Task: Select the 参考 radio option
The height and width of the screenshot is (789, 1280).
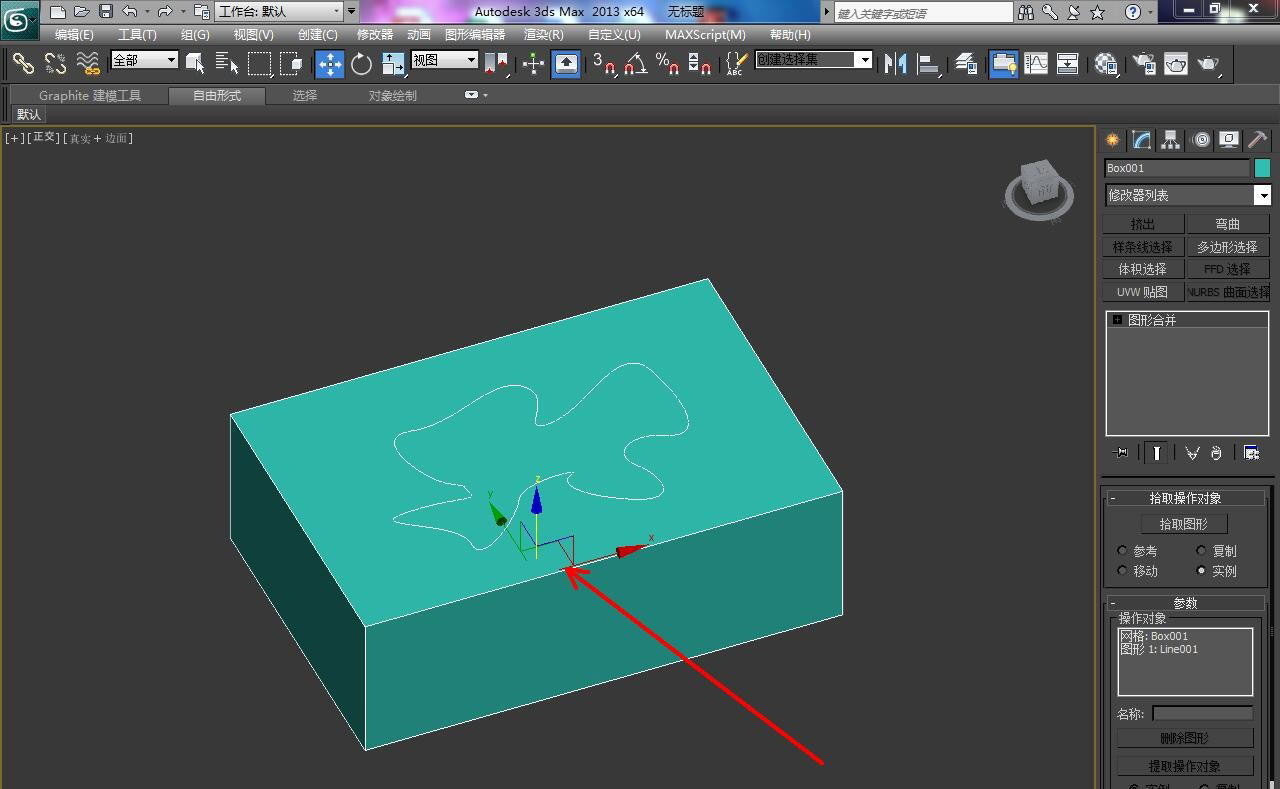Action: coord(1123,551)
